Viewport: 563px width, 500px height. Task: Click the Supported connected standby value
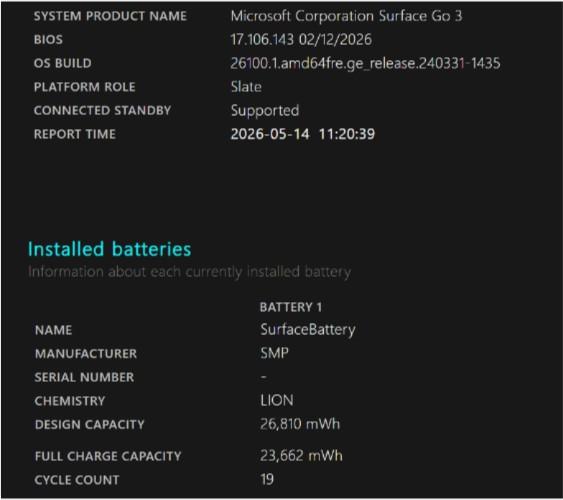click(265, 111)
